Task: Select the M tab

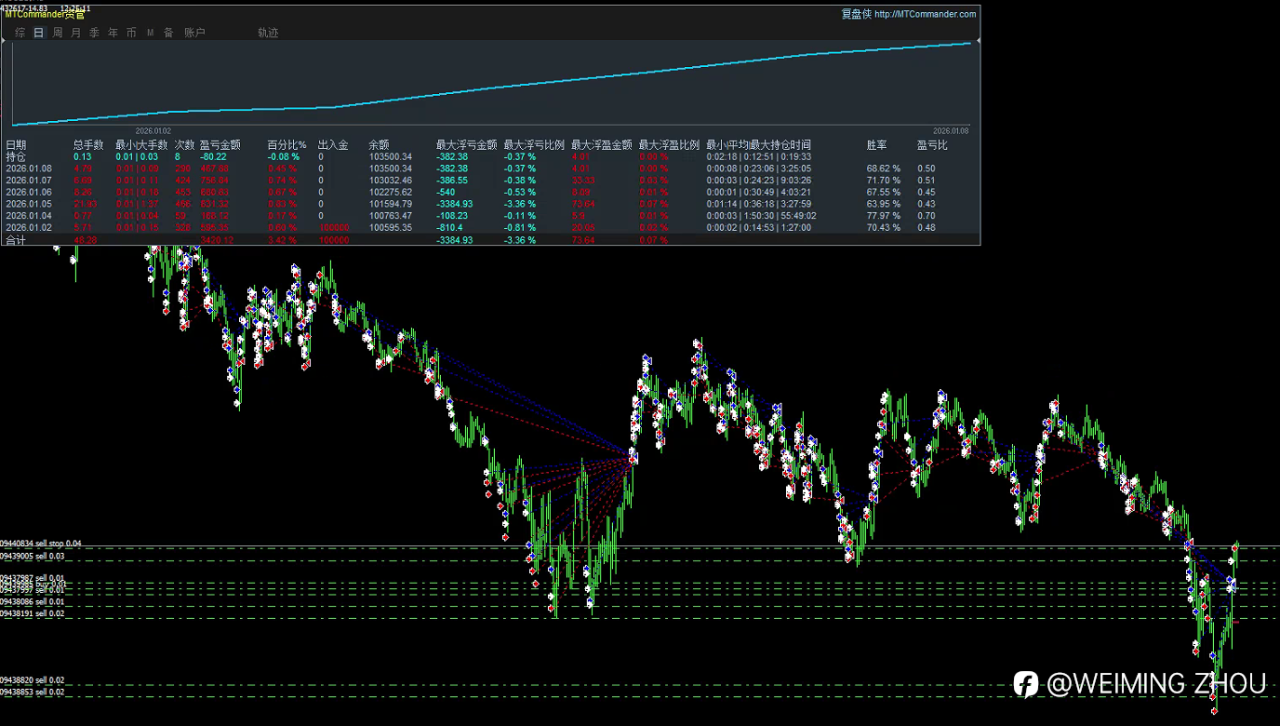Action: point(150,33)
